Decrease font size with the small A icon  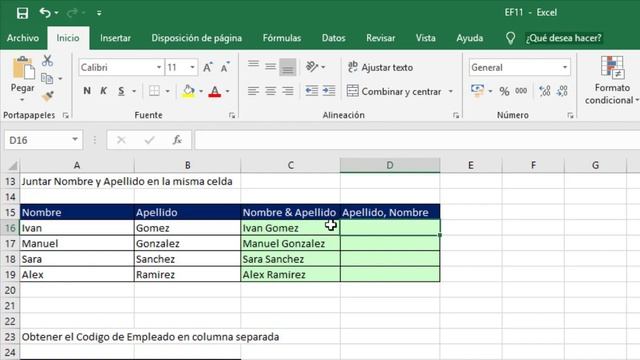[225, 67]
